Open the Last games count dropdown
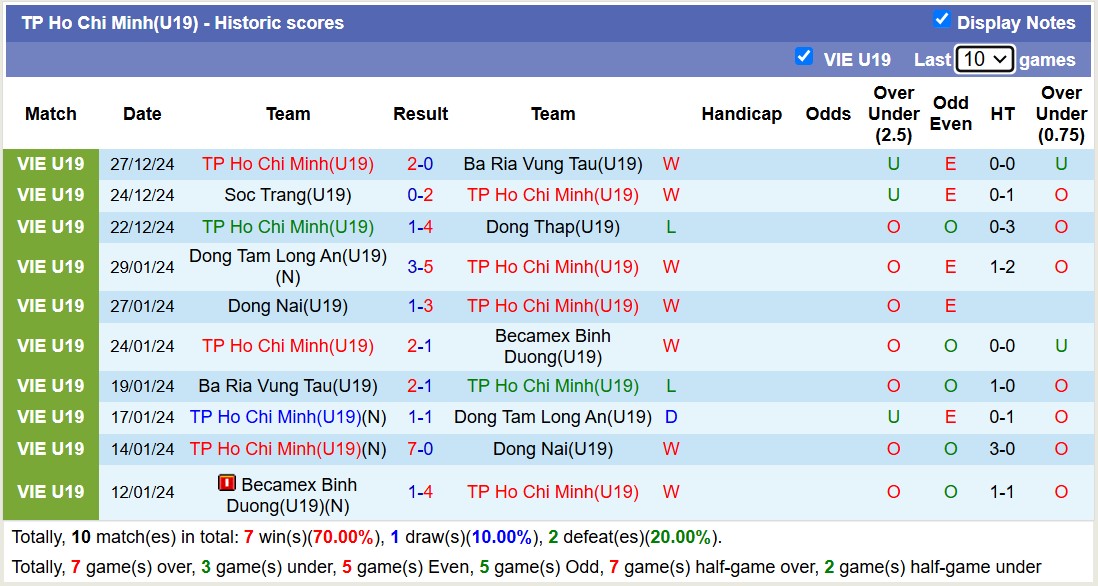This screenshot has width=1098, height=586. coord(983,59)
